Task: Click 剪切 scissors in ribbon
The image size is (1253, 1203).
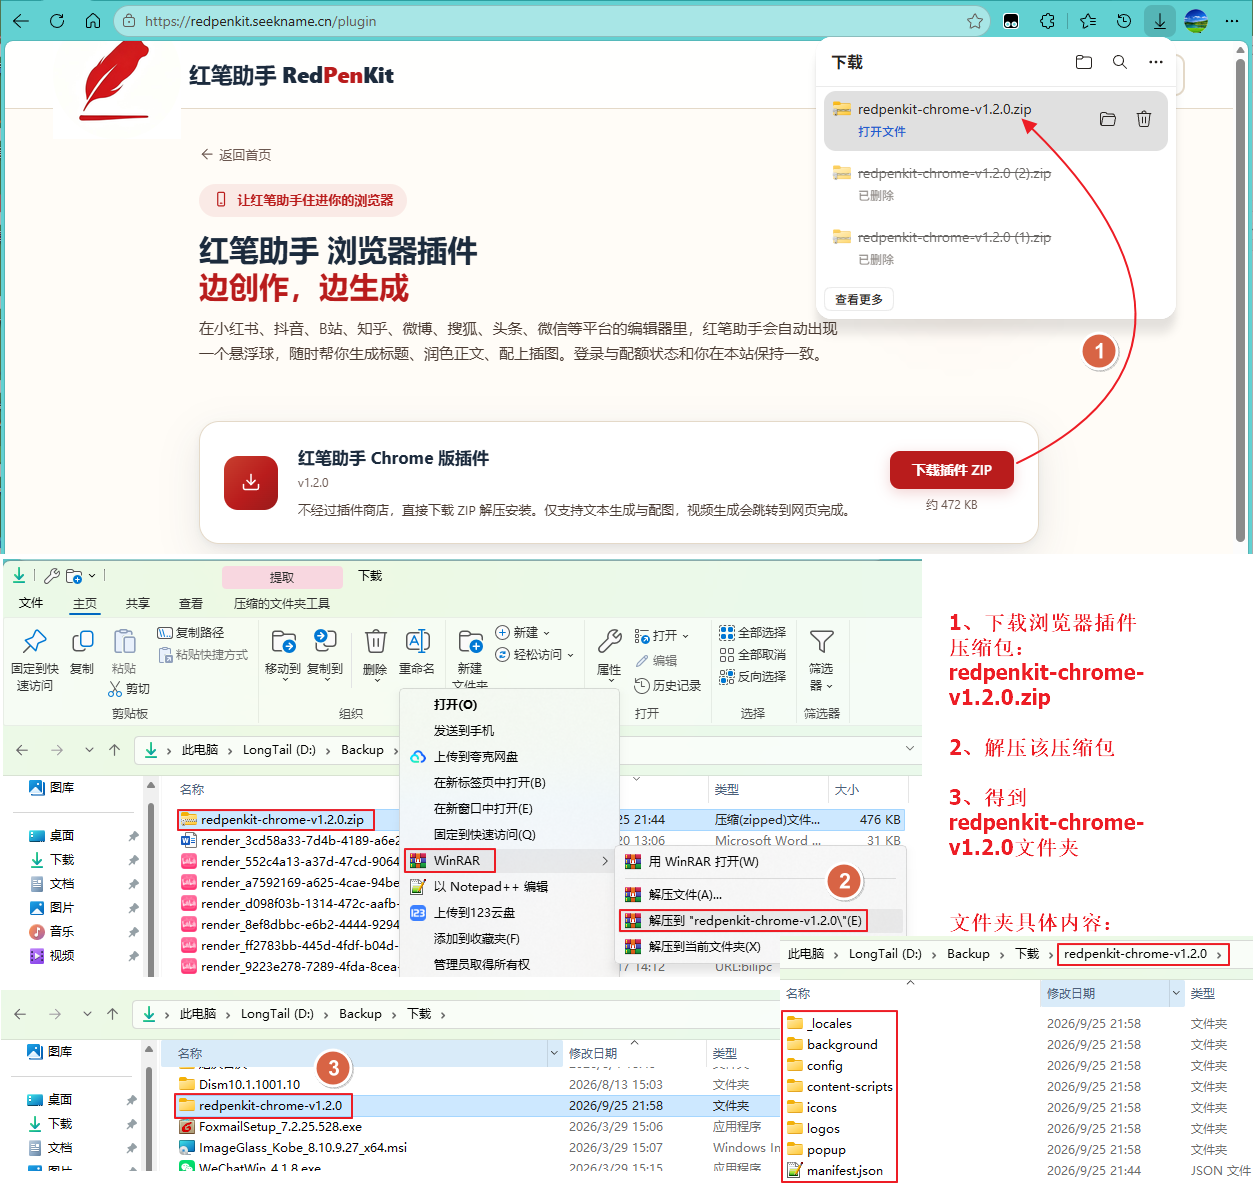Action: click(129, 689)
